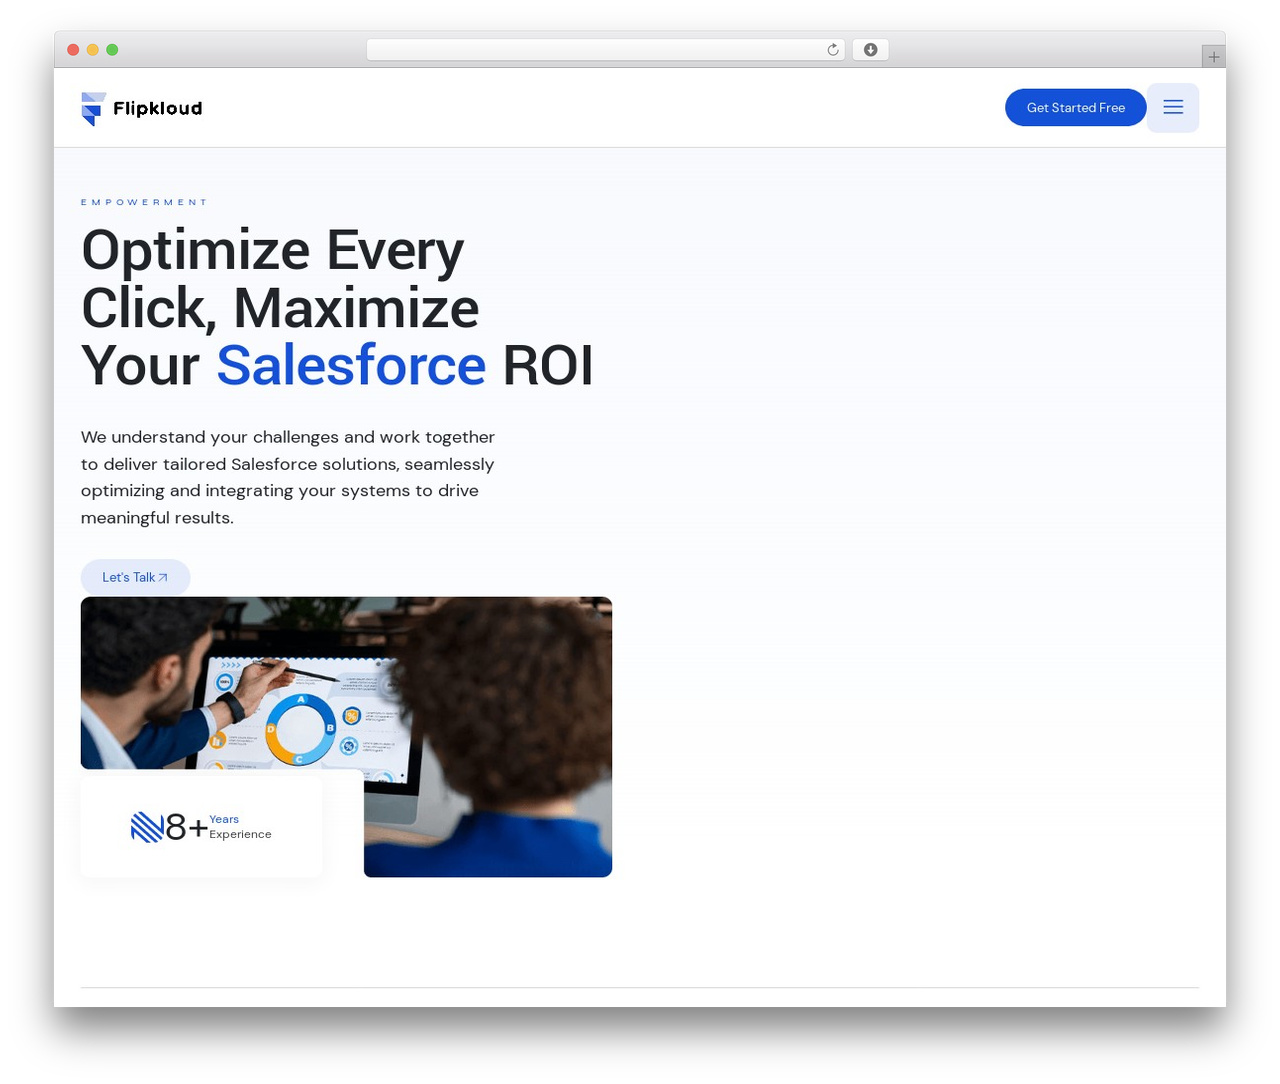
Task: Click the browser reload icon
Action: [833, 50]
